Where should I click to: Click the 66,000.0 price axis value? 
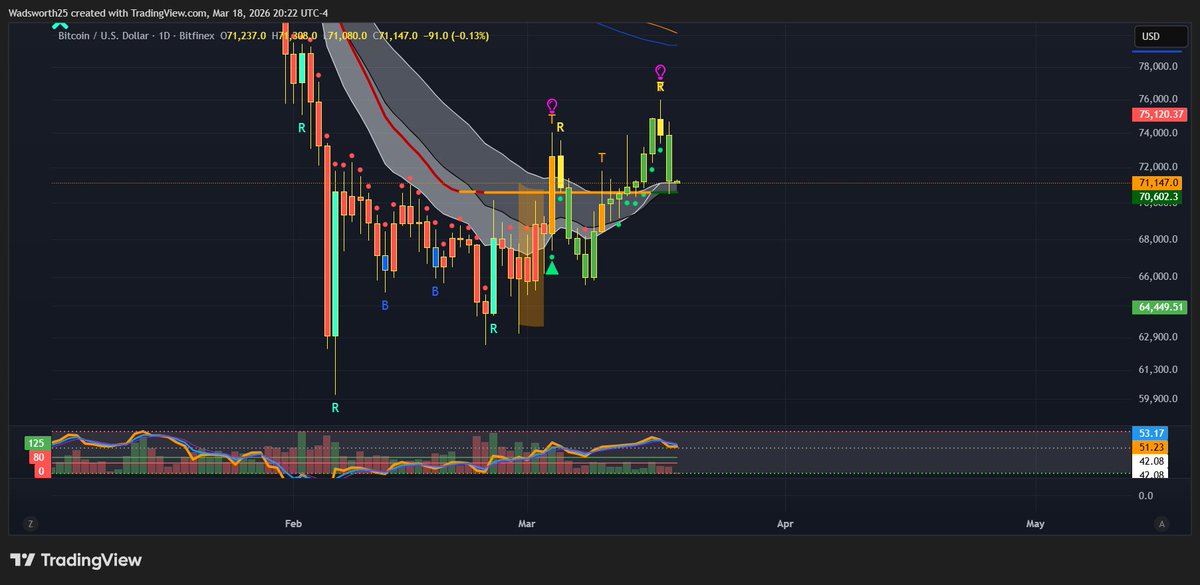click(1157, 277)
